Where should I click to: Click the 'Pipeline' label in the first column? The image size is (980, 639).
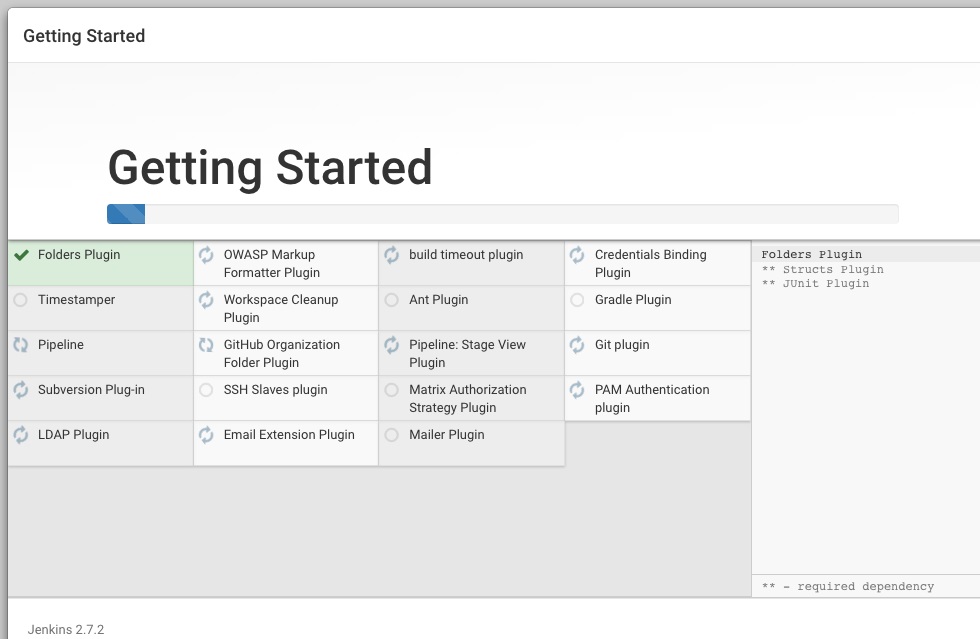pyautogui.click(x=61, y=345)
